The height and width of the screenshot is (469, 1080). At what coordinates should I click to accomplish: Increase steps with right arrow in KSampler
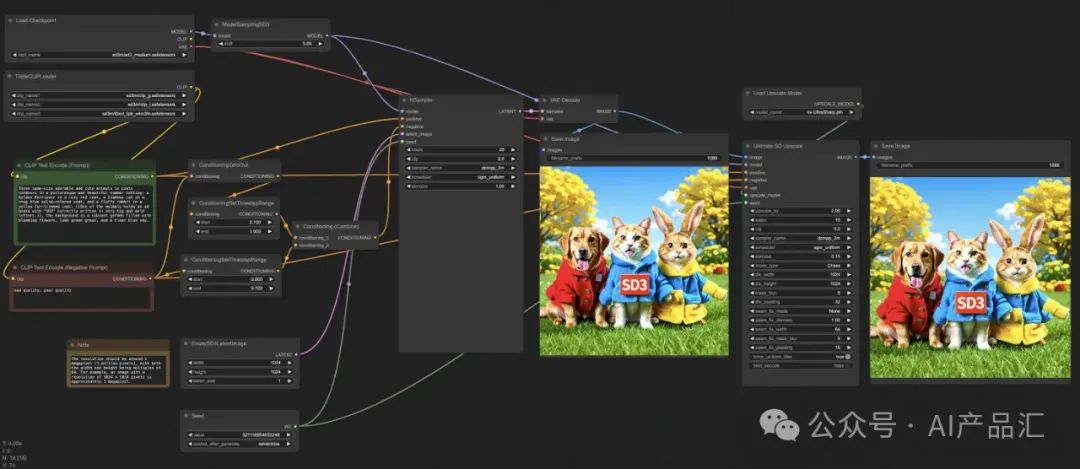513,149
